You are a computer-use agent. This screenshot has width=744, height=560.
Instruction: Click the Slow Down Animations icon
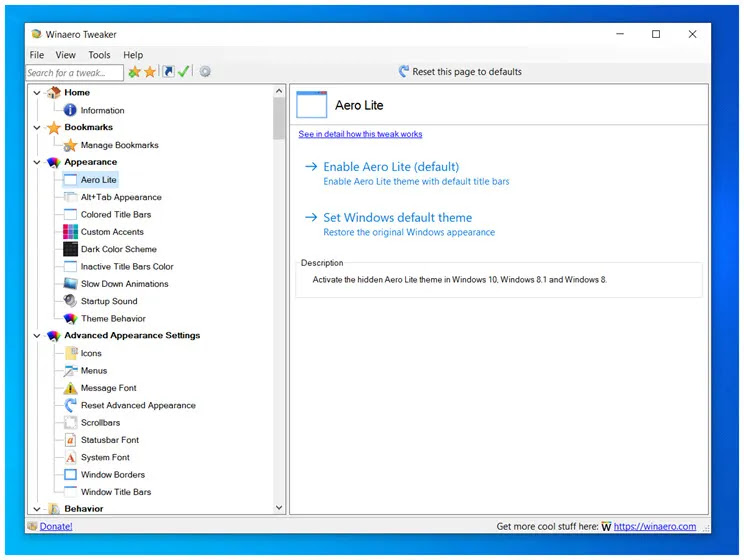pyautogui.click(x=70, y=284)
